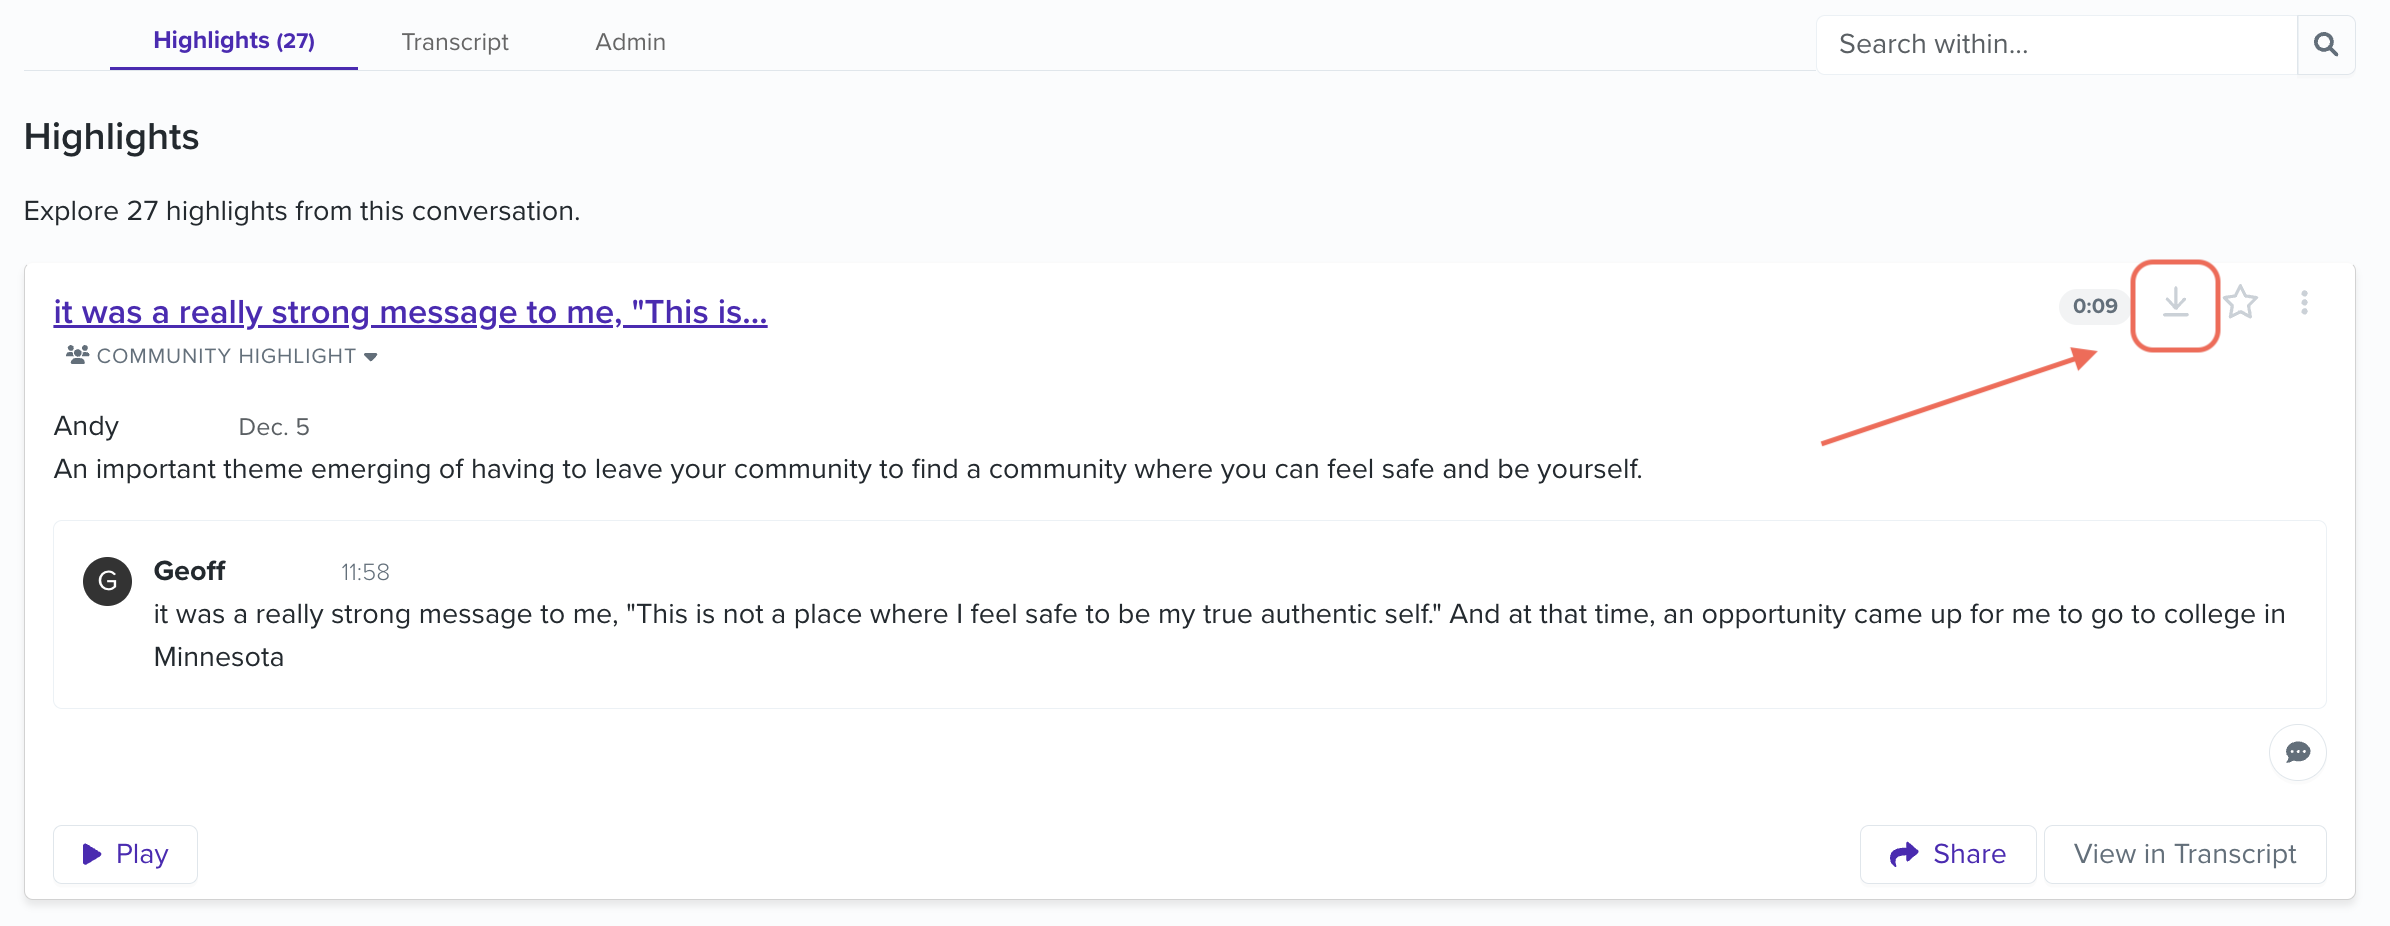Image resolution: width=2390 pixels, height=926 pixels.
Task: Switch to the Transcript tab
Action: [x=455, y=42]
